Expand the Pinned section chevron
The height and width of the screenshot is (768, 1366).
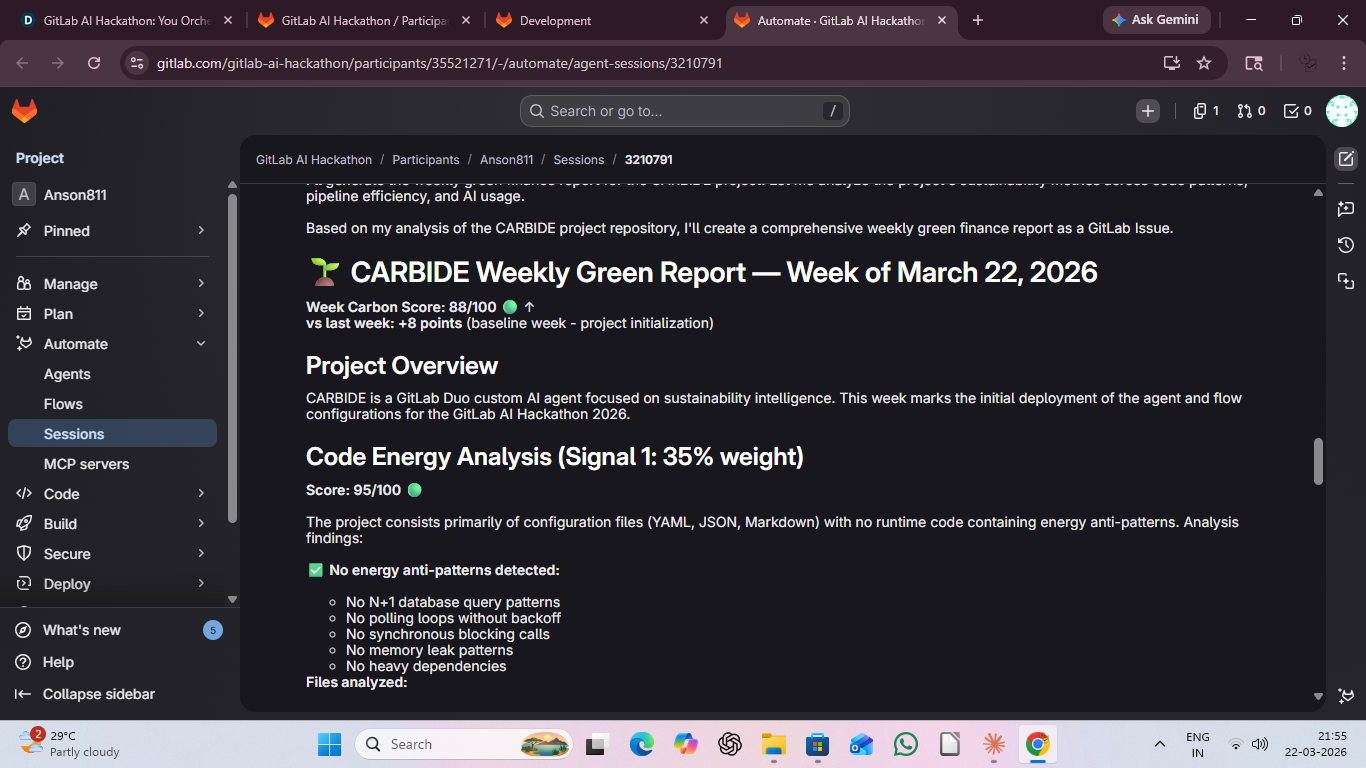(x=201, y=231)
